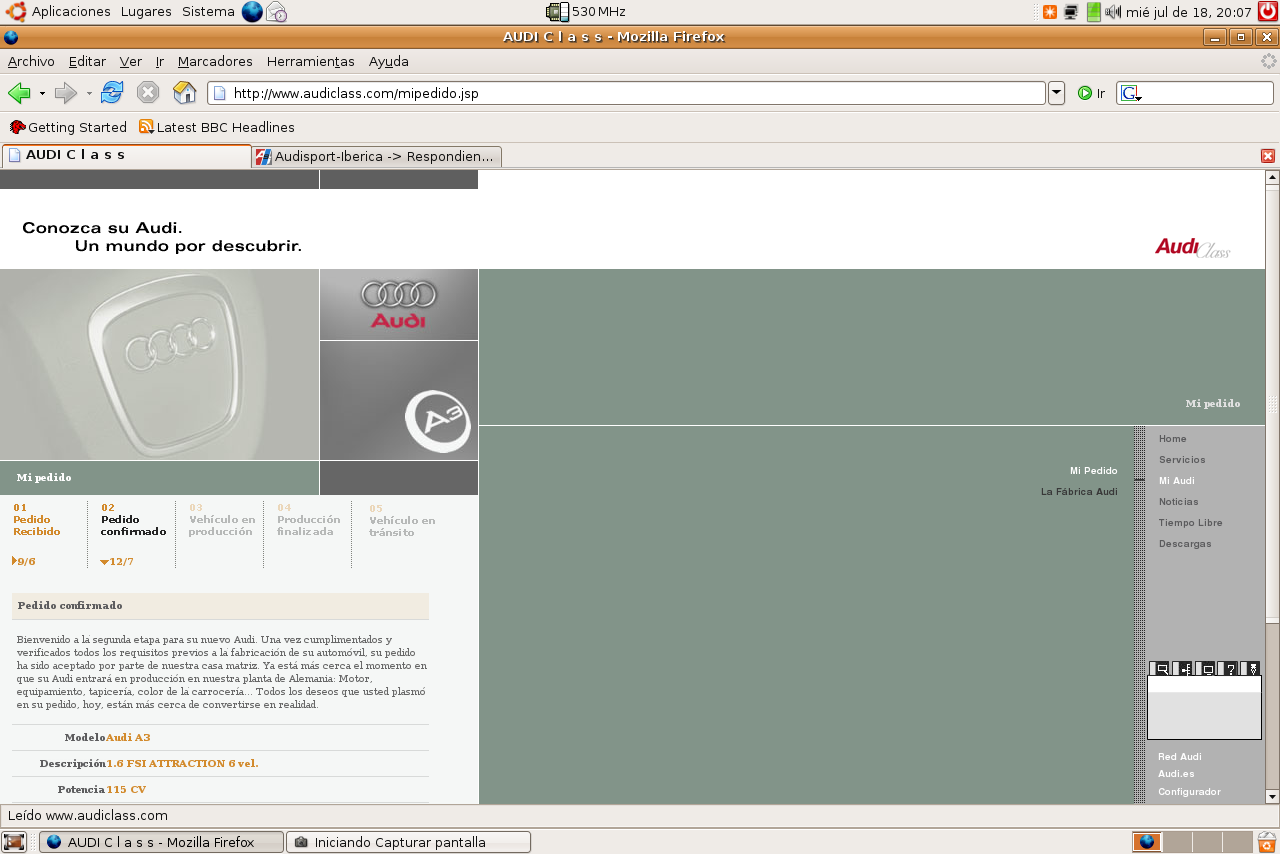Click the Ir (Go) button
Viewport: 1280px width, 854px height.
[1091, 93]
